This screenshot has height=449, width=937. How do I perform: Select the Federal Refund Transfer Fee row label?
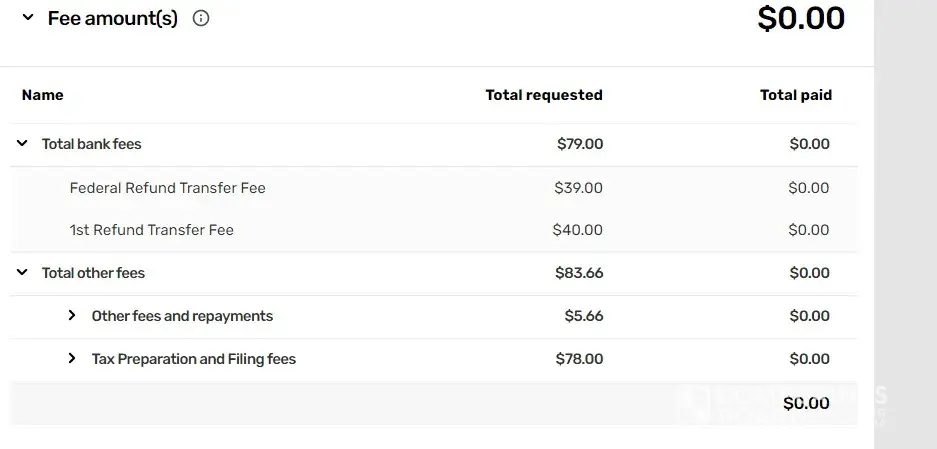pyautogui.click(x=168, y=188)
